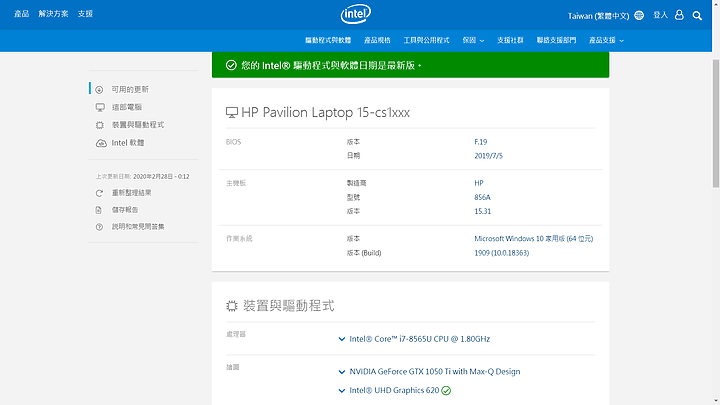Open the search magnifier icon
This screenshot has width=720, height=405.
tap(697, 16)
